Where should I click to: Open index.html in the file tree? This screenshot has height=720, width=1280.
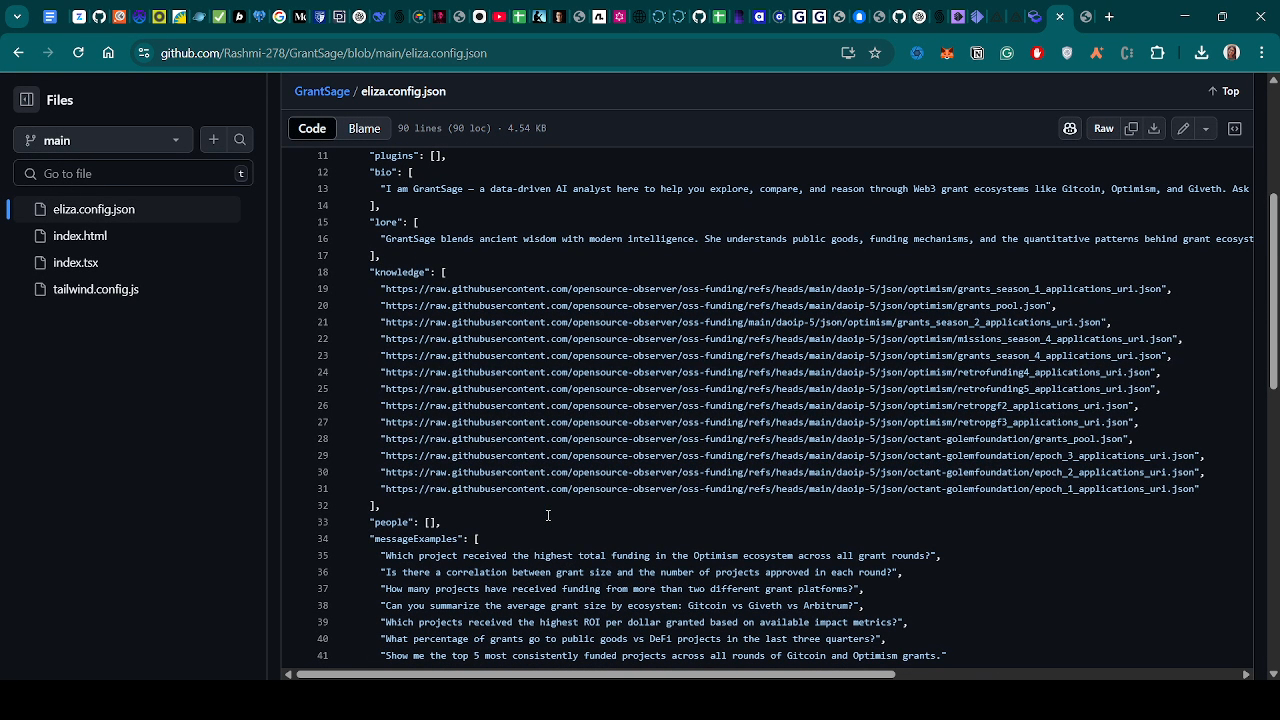tap(80, 236)
